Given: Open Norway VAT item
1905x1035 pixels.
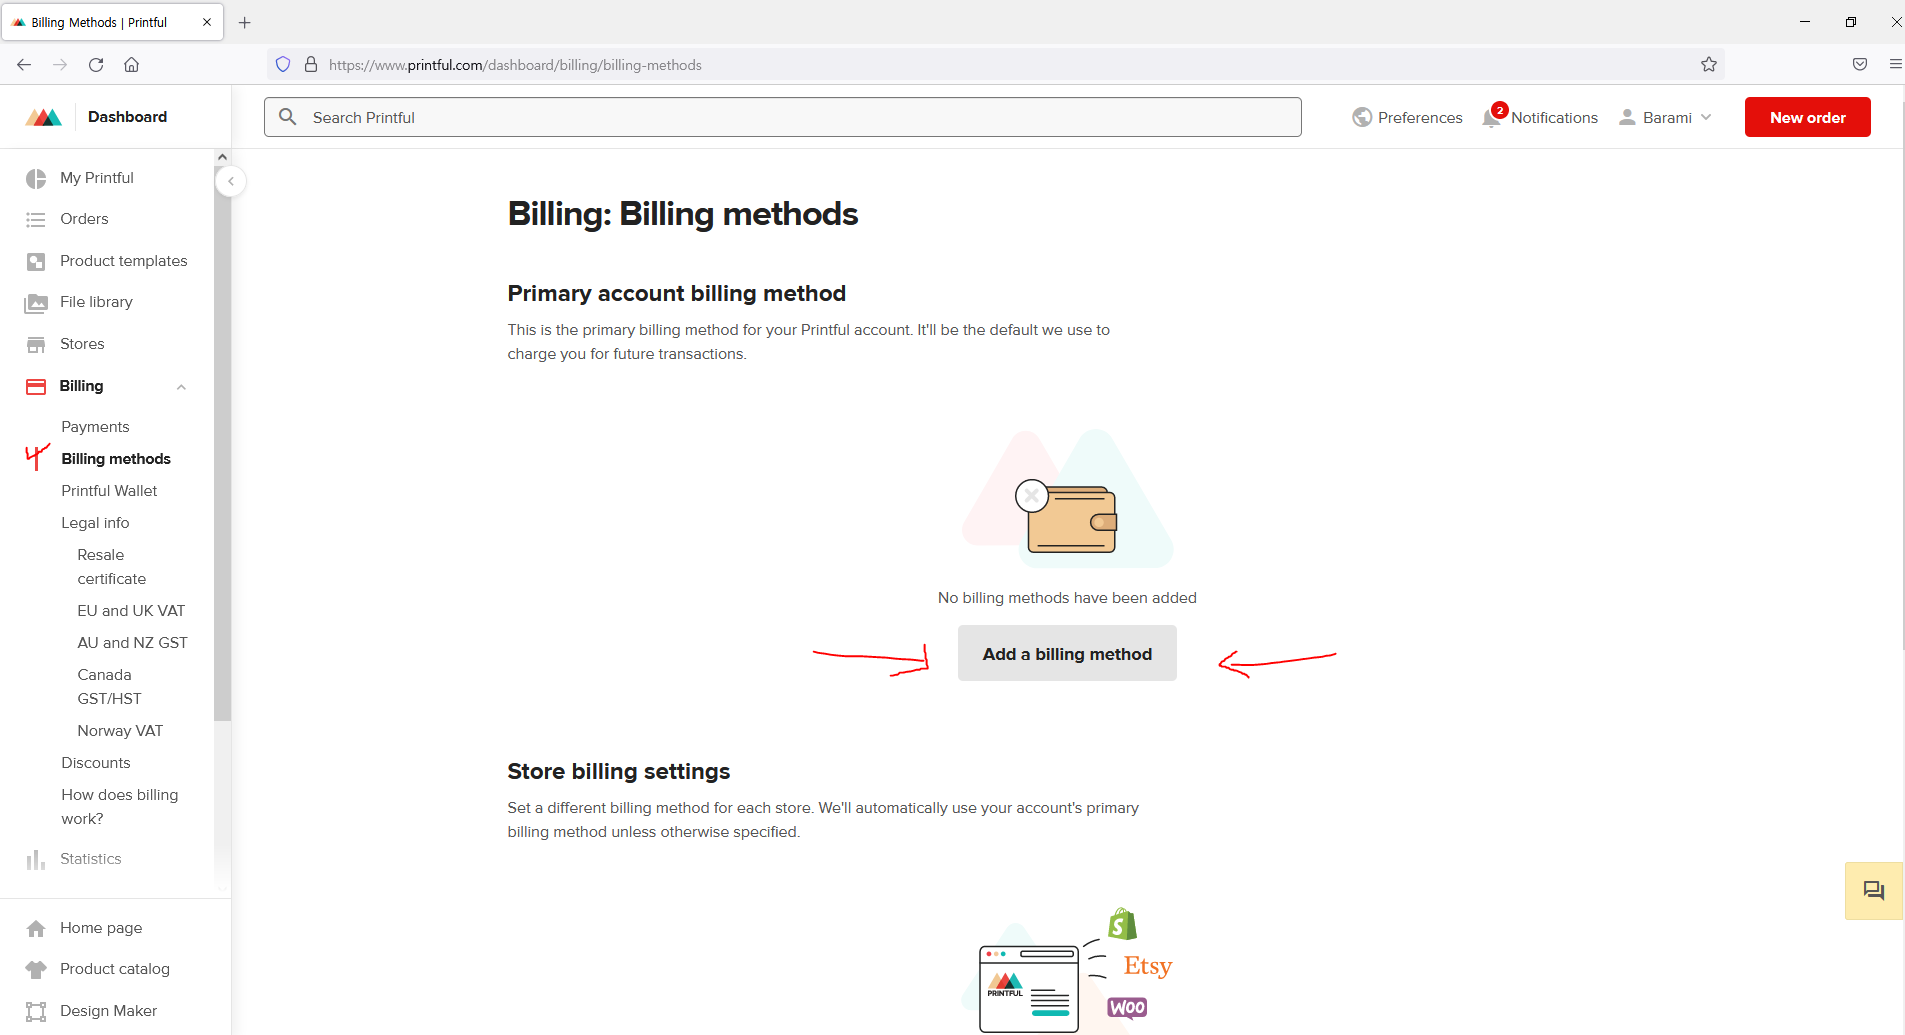Looking at the screenshot, I should 120,731.
